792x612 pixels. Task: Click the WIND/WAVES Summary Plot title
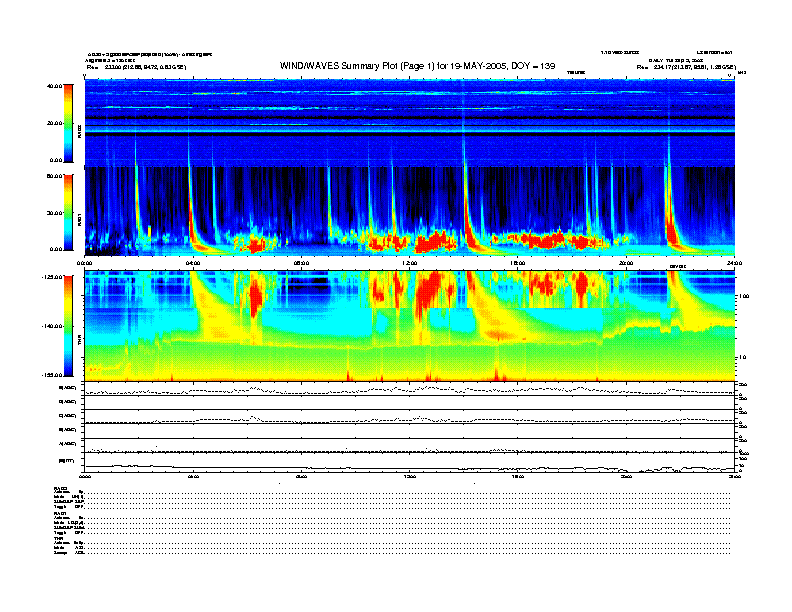click(417, 66)
